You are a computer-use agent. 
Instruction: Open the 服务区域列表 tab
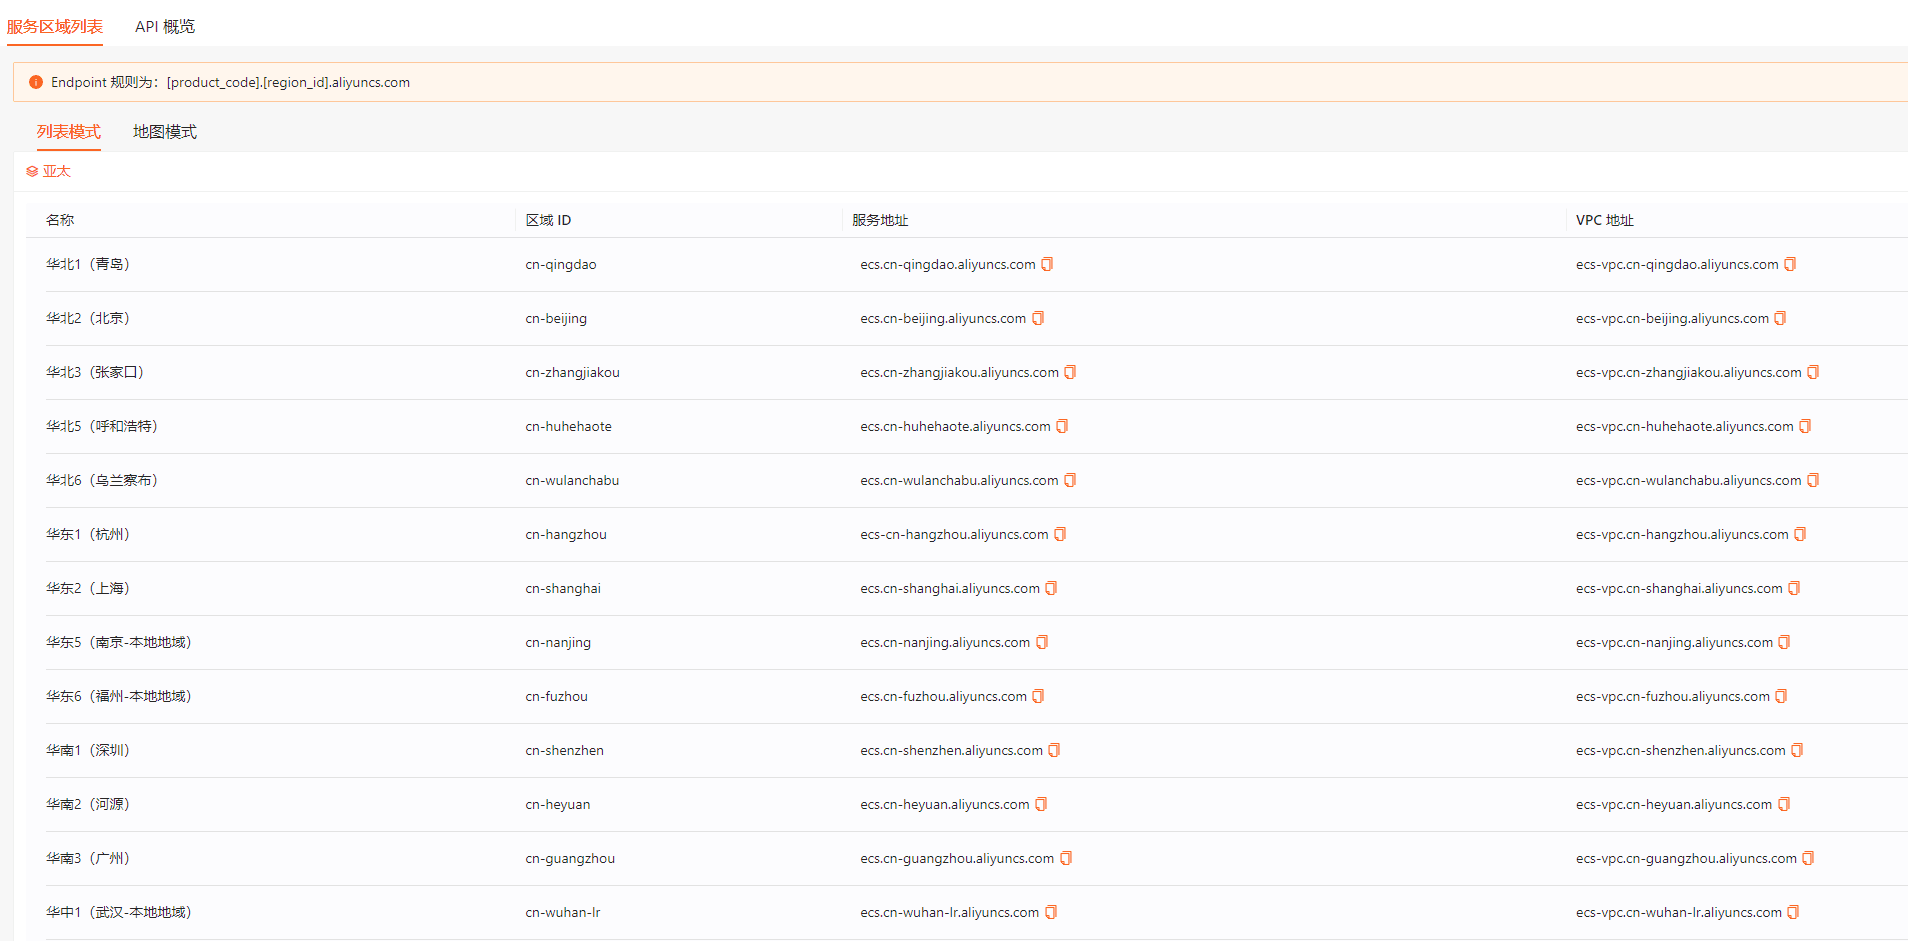point(55,26)
